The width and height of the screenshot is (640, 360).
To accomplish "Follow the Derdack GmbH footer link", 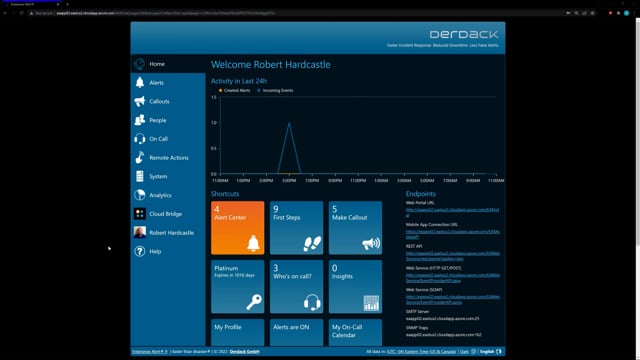I will [244, 351].
